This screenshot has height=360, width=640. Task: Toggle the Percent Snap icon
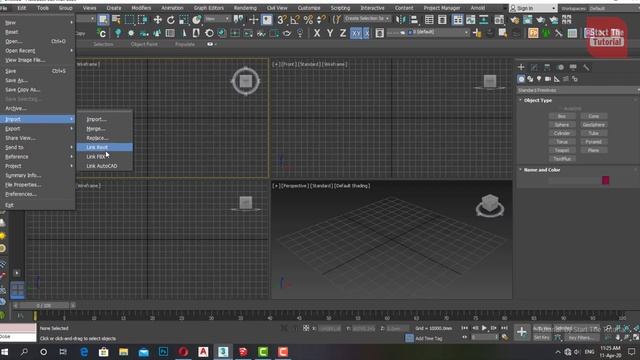(x=308, y=20)
